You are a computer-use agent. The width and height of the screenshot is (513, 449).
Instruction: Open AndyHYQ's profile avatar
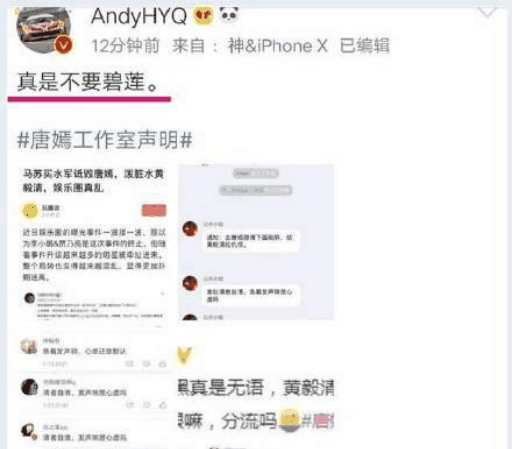(44, 30)
